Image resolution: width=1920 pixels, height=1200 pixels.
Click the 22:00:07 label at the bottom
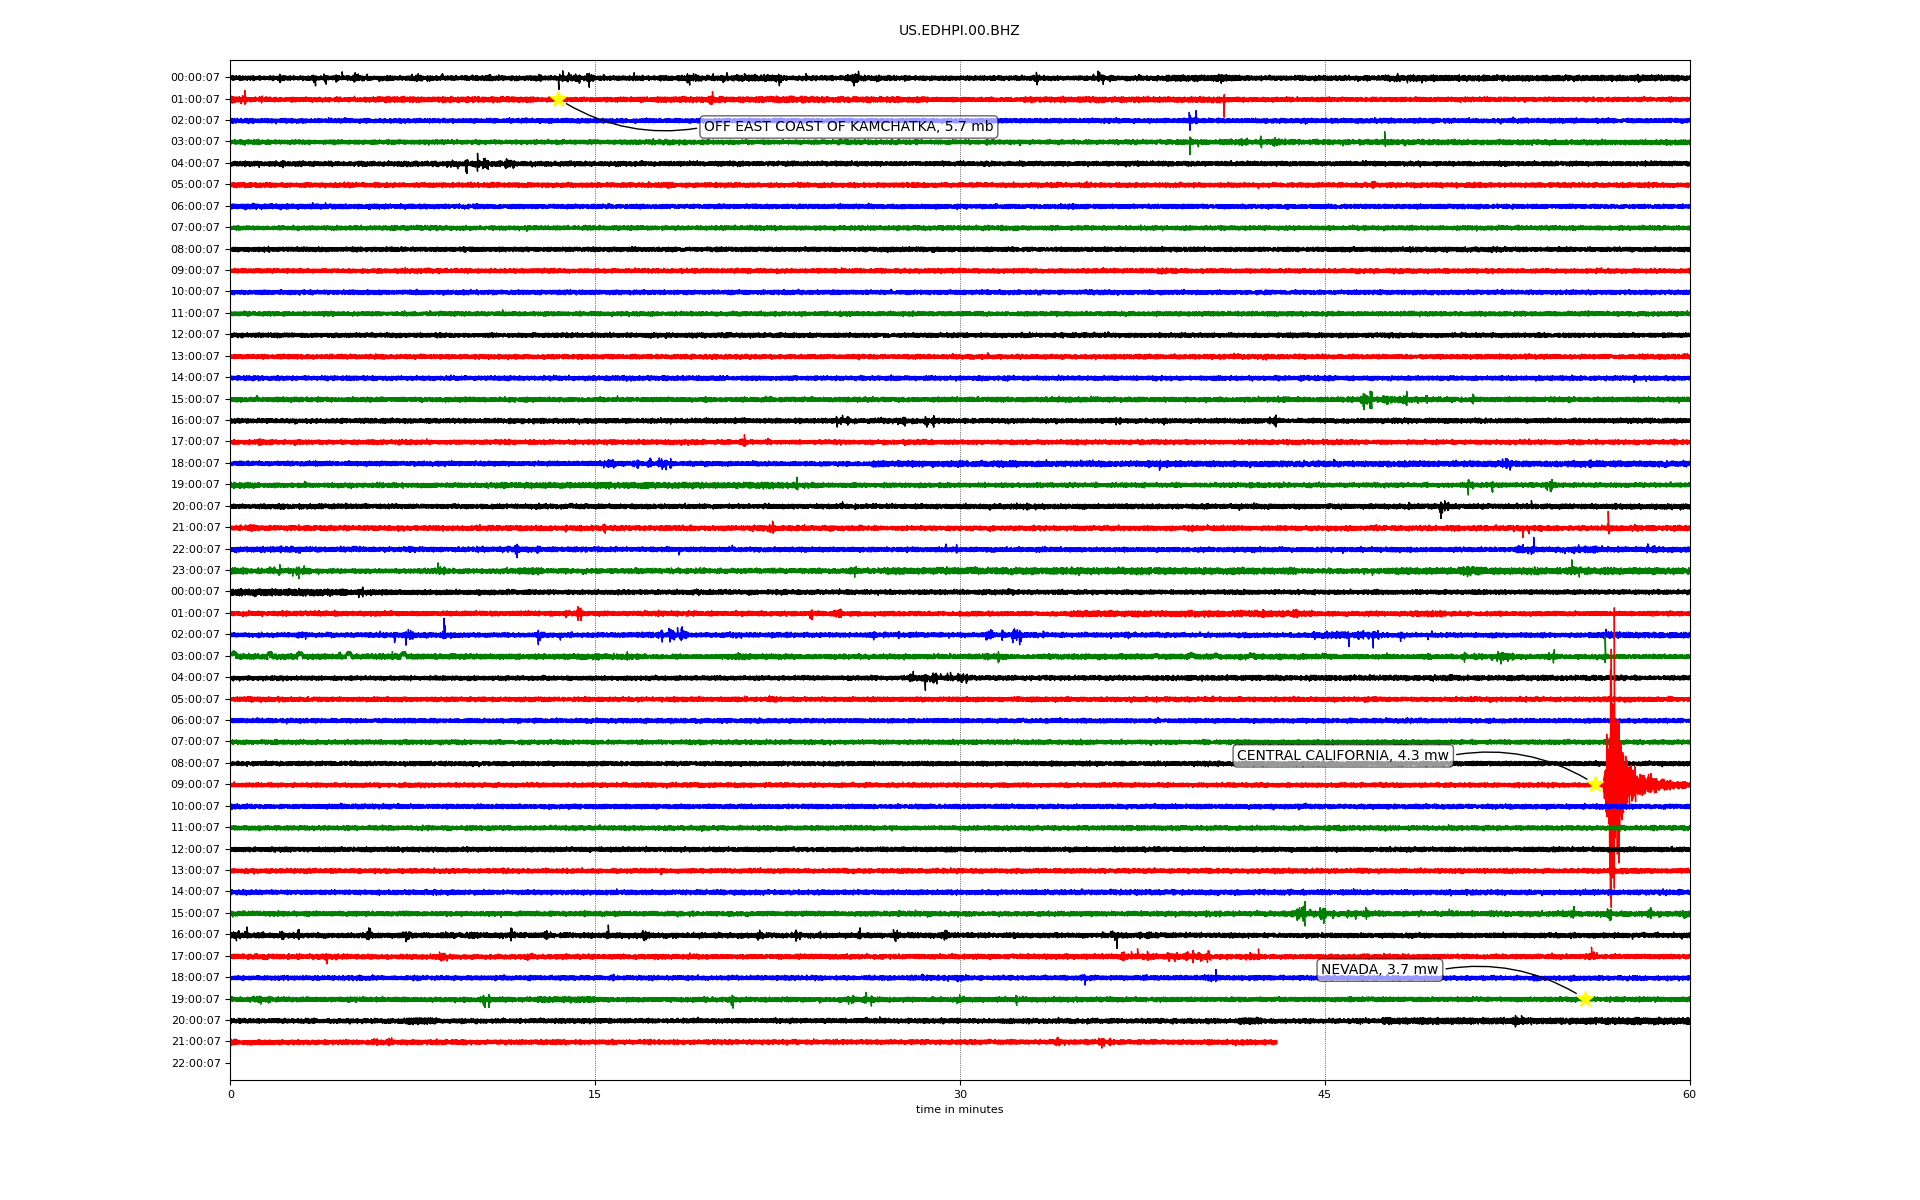click(x=195, y=1063)
